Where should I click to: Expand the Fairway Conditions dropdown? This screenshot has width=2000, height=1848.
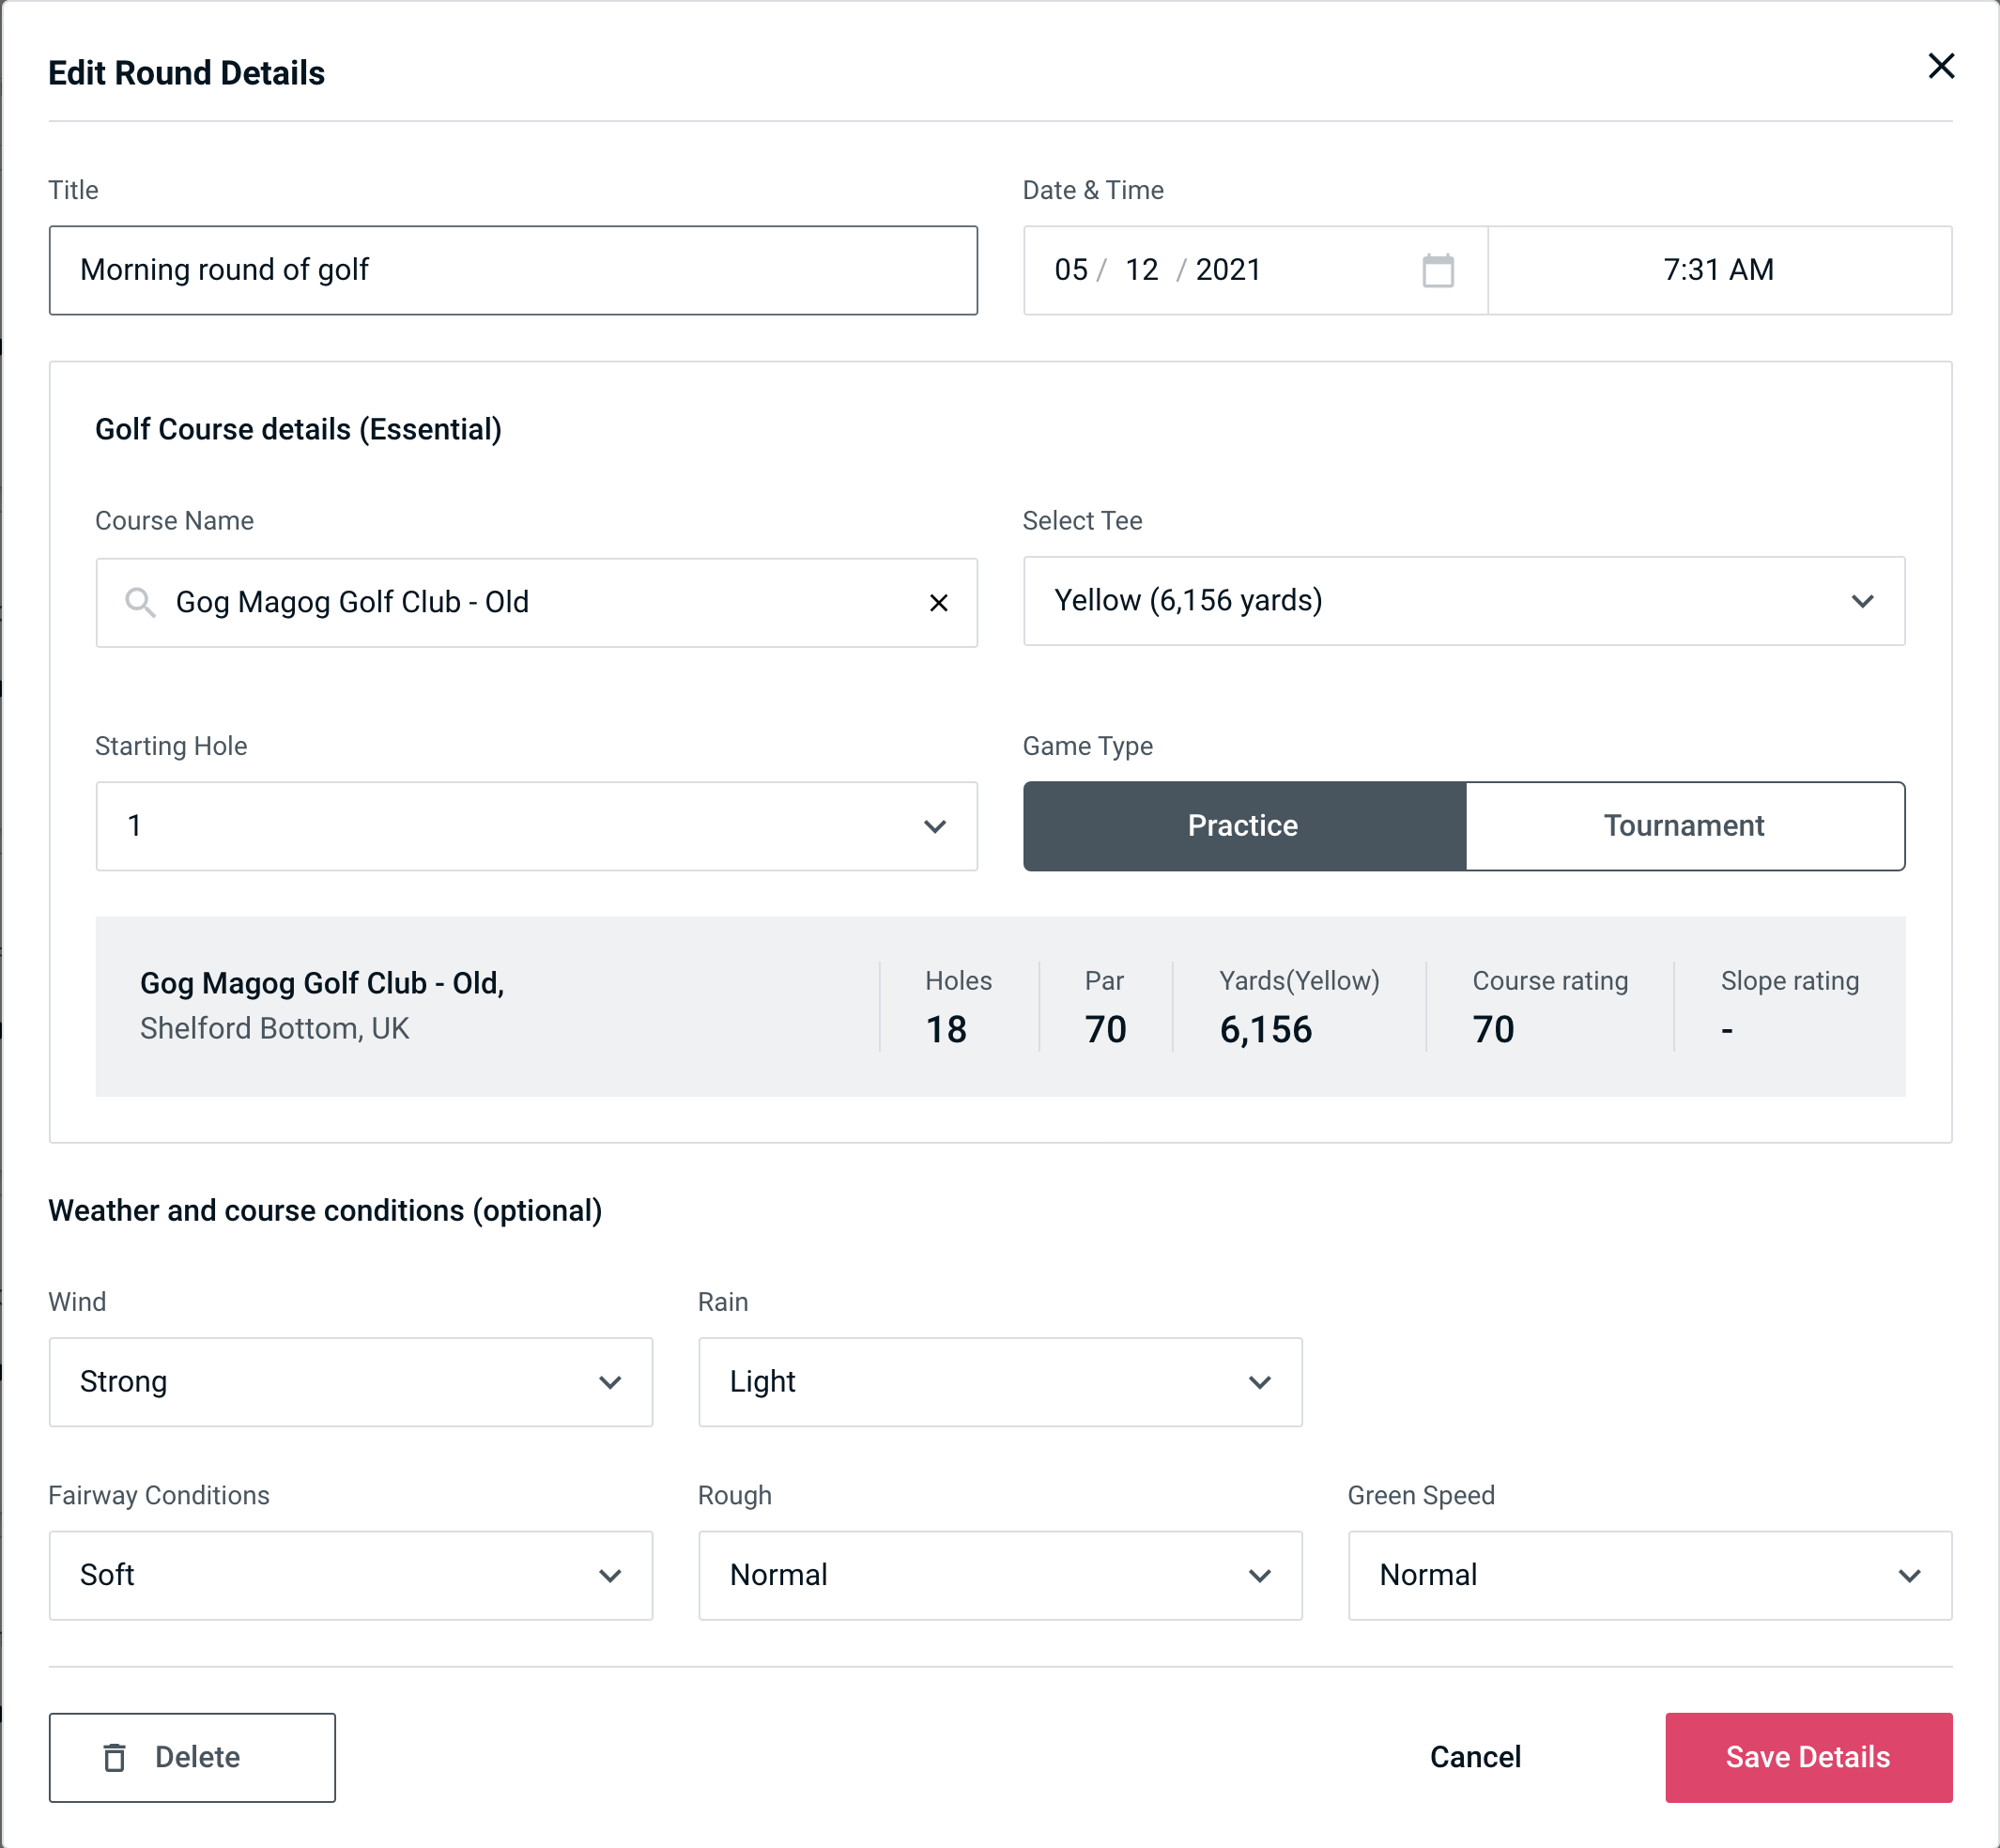[x=350, y=1575]
